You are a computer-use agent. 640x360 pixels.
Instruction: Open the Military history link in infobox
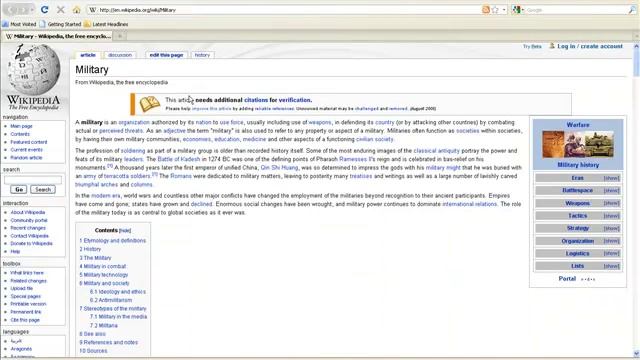point(578,165)
